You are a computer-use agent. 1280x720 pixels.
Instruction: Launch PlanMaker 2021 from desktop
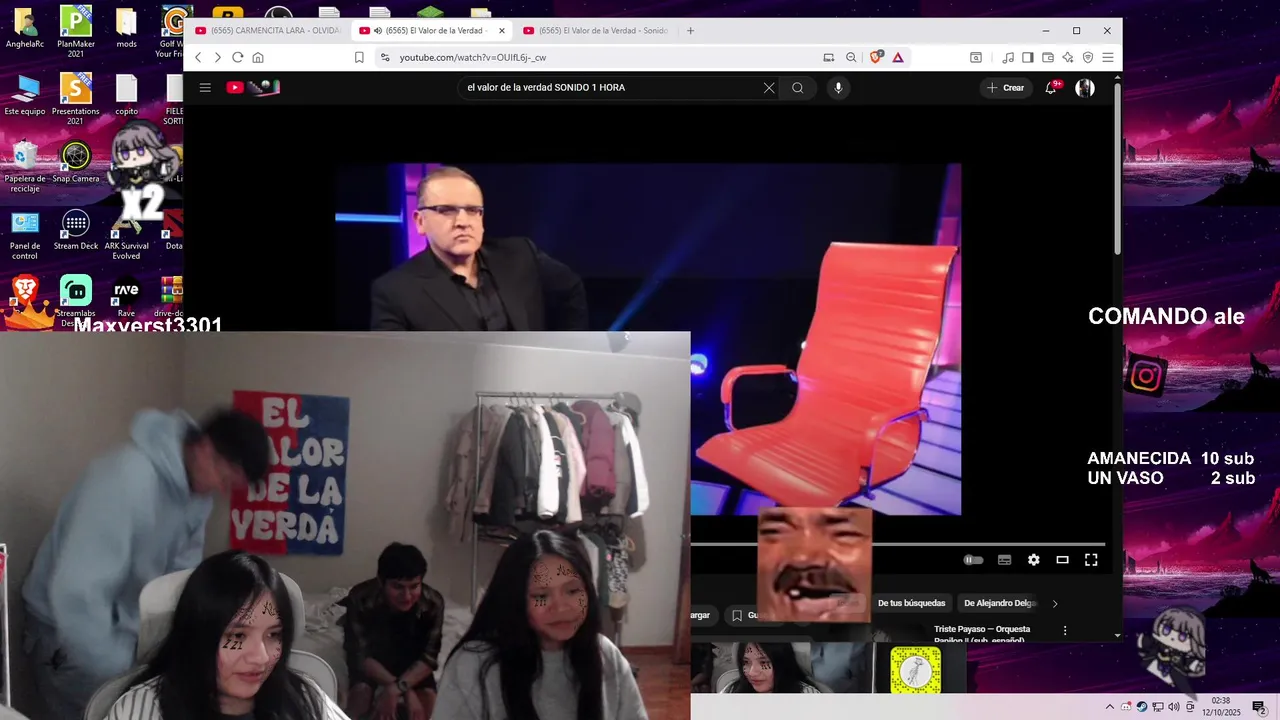pyautogui.click(x=76, y=30)
